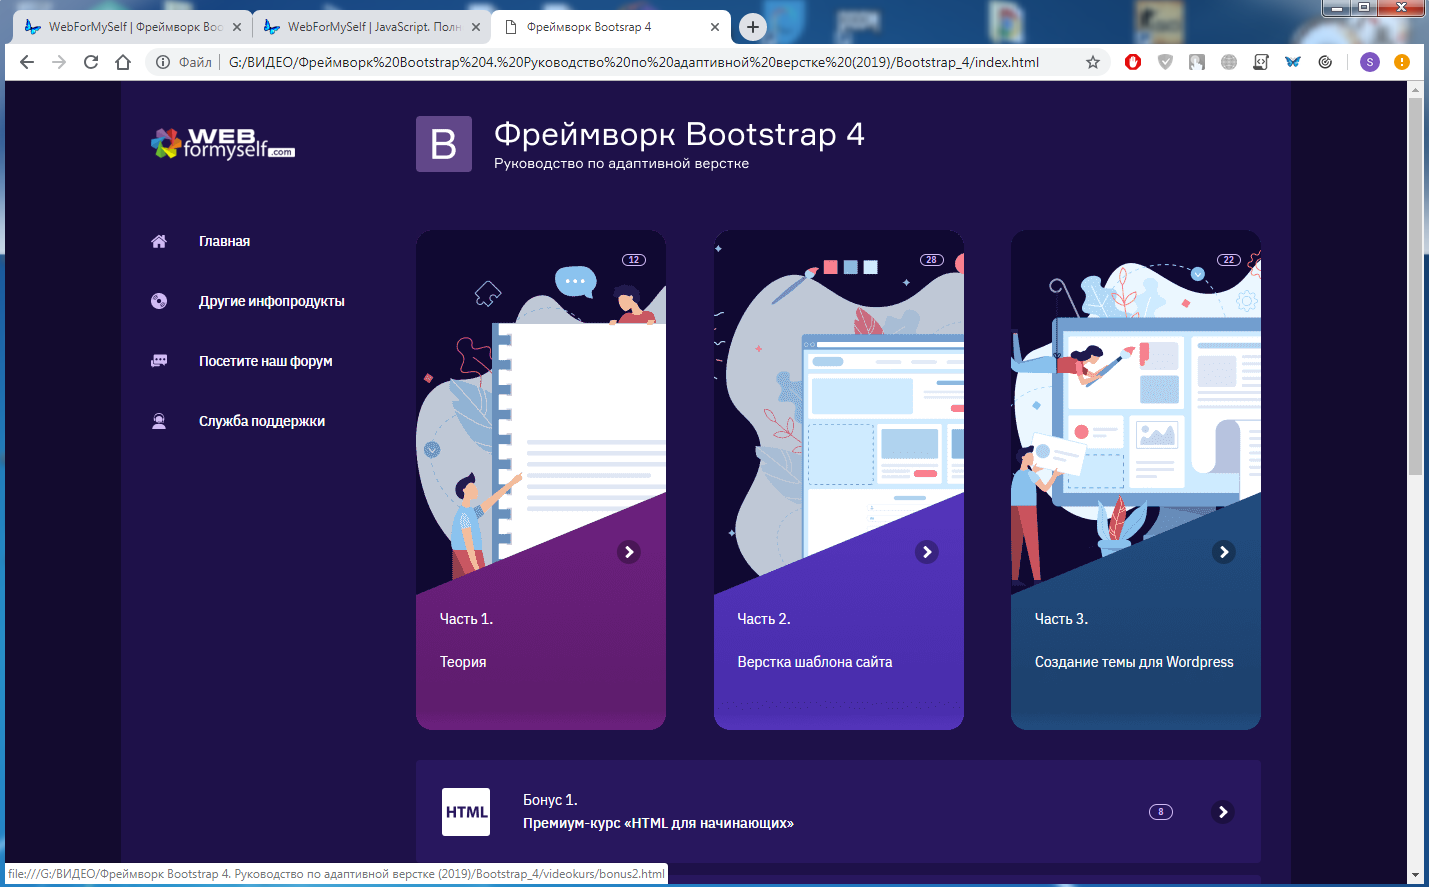The width and height of the screenshot is (1429, 887).
Task: Open the browser Home page icon
Action: [x=123, y=62]
